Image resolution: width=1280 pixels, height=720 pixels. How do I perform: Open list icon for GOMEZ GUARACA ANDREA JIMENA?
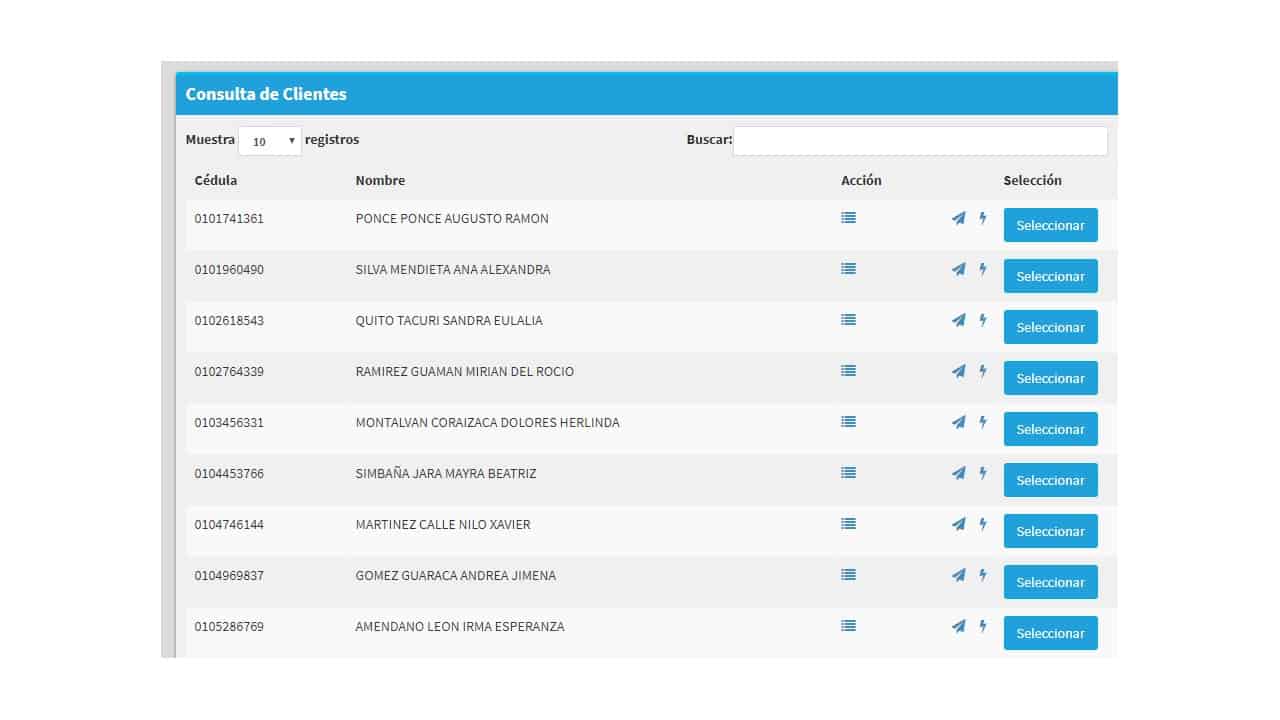[x=848, y=574]
